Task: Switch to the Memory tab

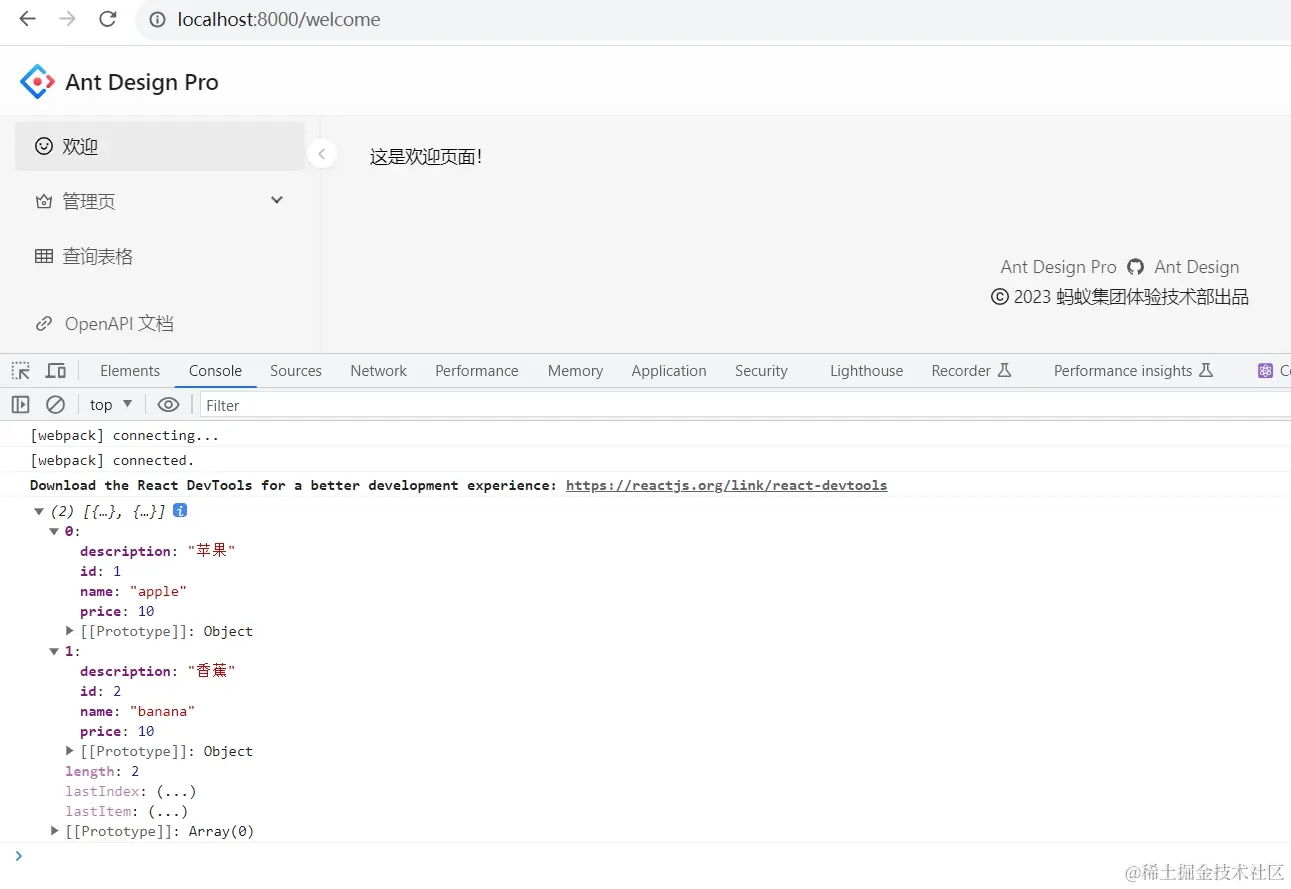Action: coord(575,370)
